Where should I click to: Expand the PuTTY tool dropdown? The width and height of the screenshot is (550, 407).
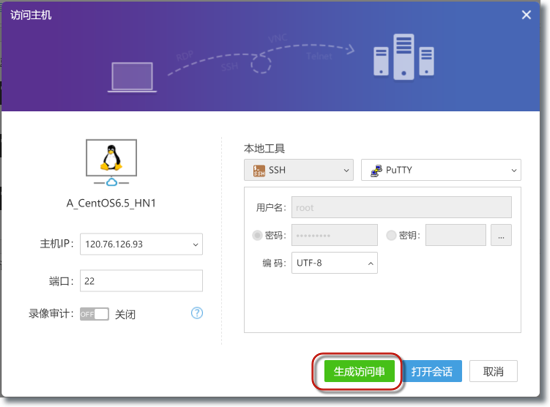441,170
